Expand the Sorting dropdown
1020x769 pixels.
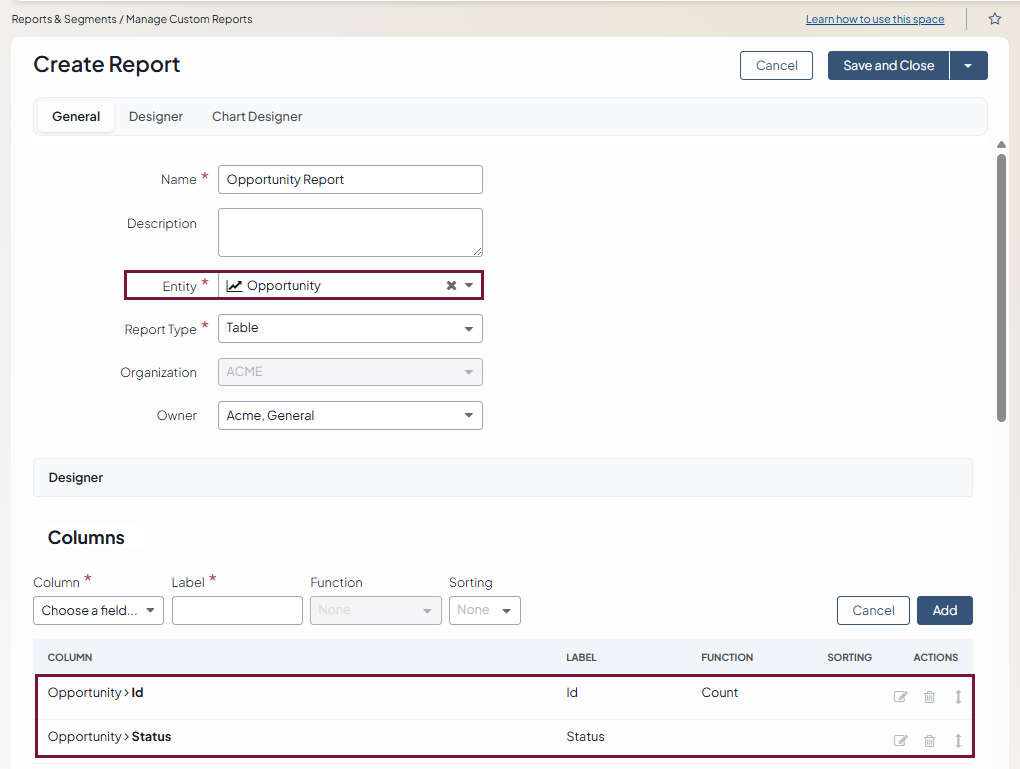tap(484, 611)
